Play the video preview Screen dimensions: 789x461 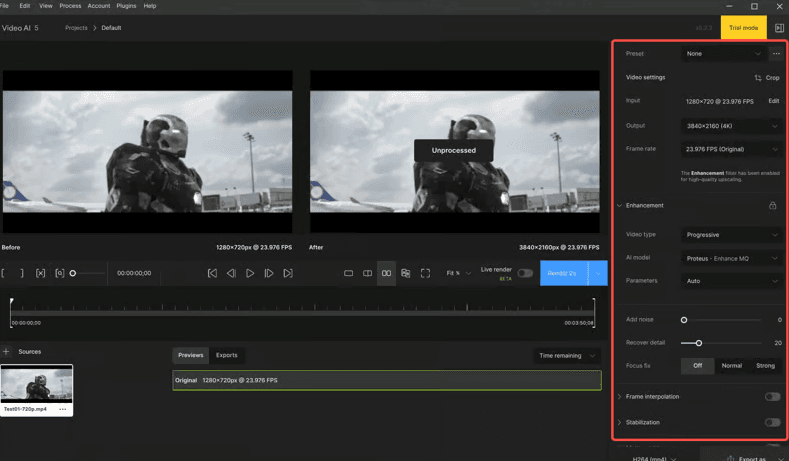250,273
